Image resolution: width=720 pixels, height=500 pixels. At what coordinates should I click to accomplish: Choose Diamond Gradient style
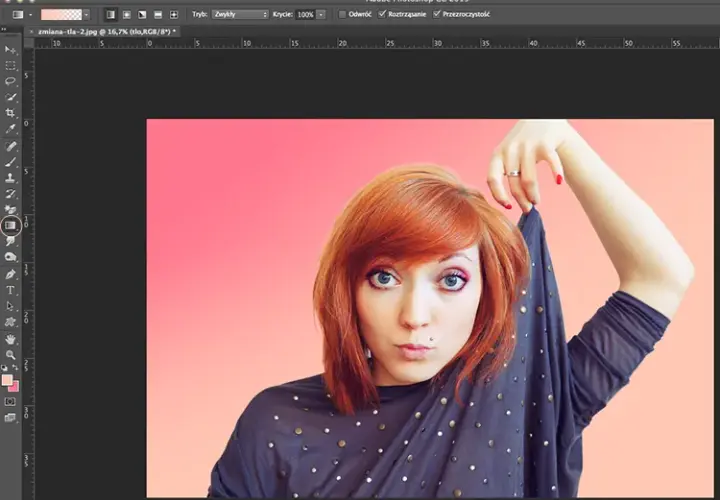[174, 15]
